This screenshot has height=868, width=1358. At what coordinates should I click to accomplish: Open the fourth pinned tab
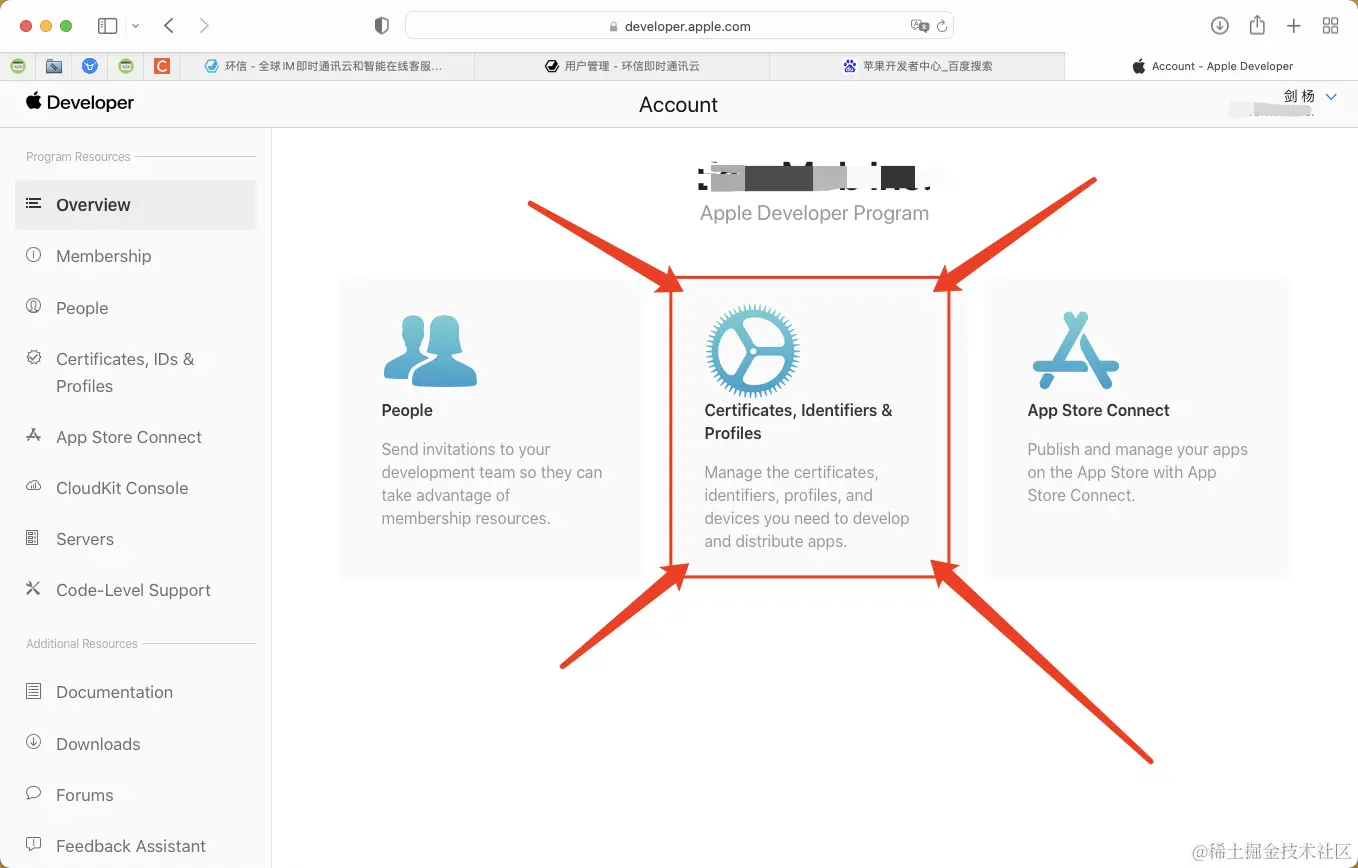tap(126, 66)
